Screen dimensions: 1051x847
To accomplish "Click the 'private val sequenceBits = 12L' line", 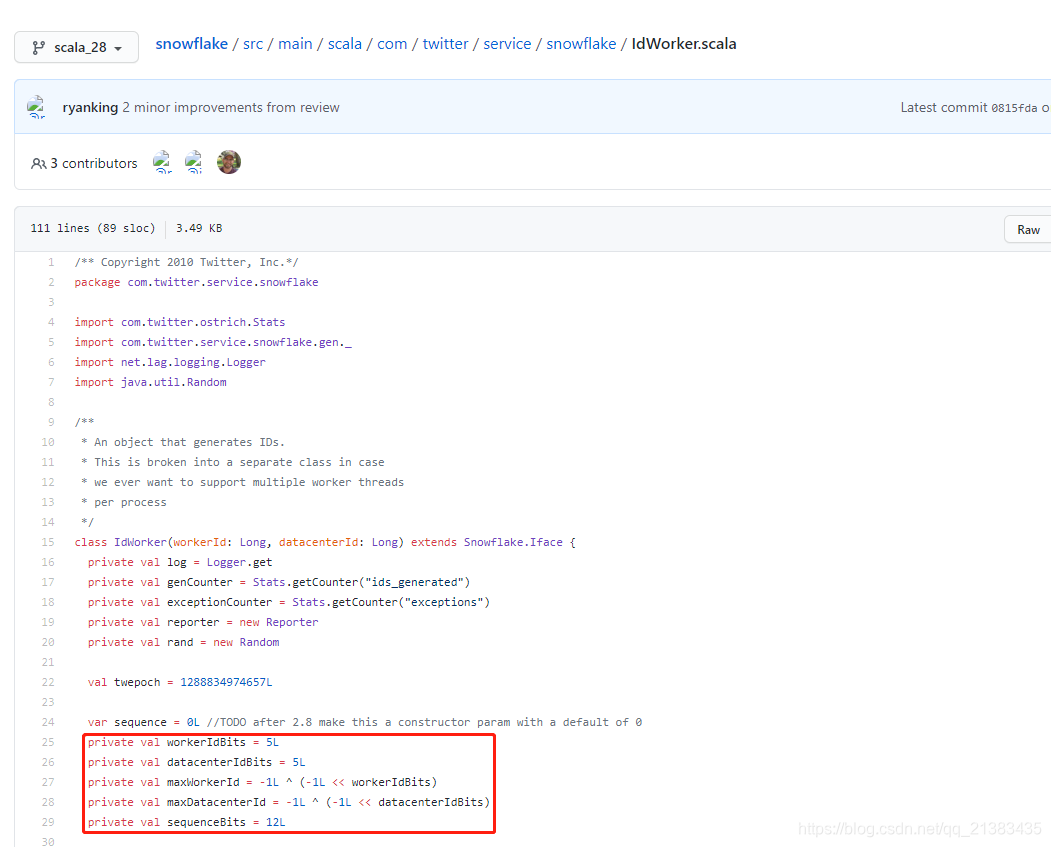I will (186, 822).
